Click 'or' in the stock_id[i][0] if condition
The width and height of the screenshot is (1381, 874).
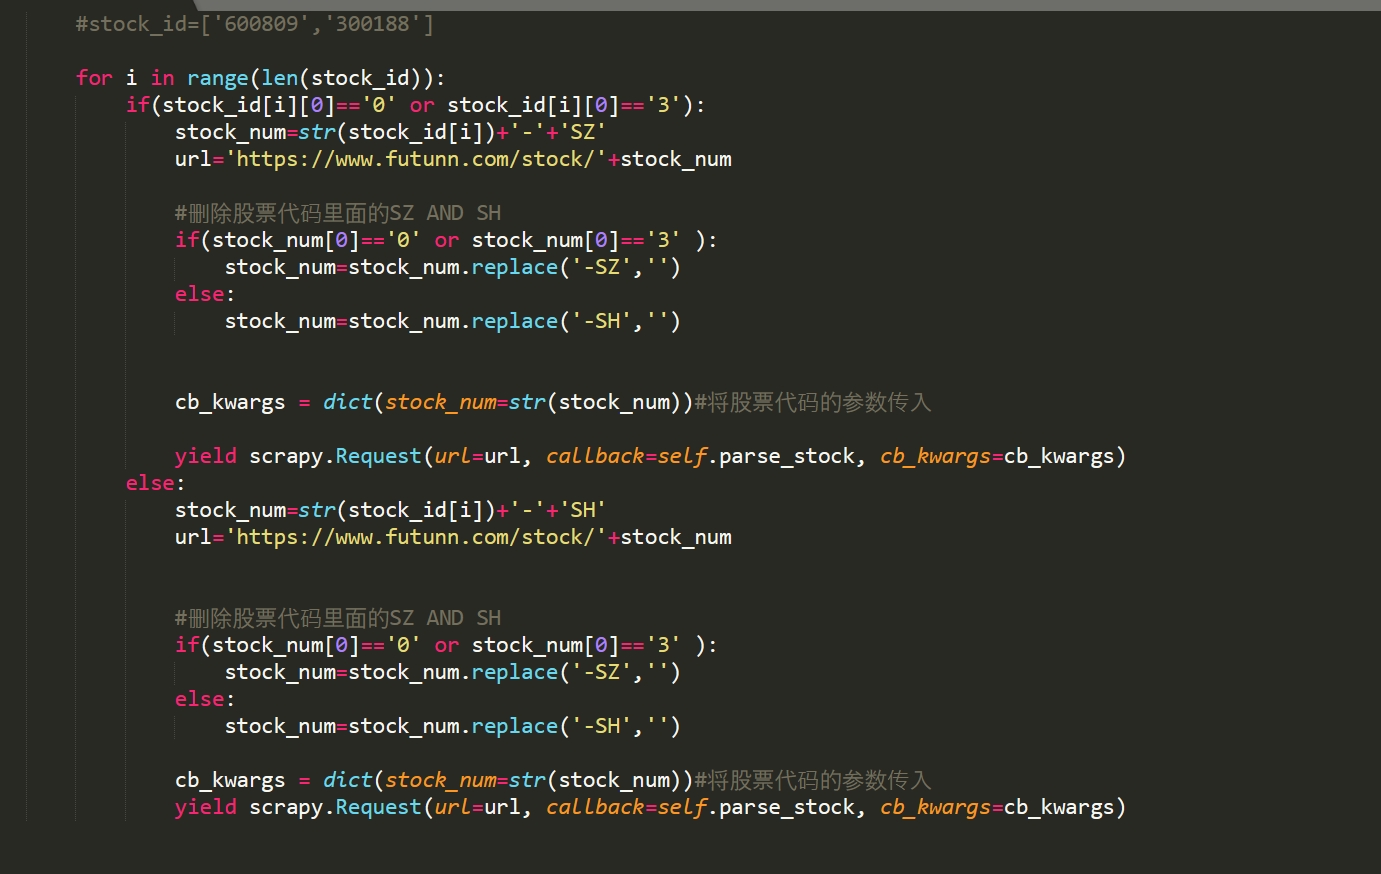point(422,105)
